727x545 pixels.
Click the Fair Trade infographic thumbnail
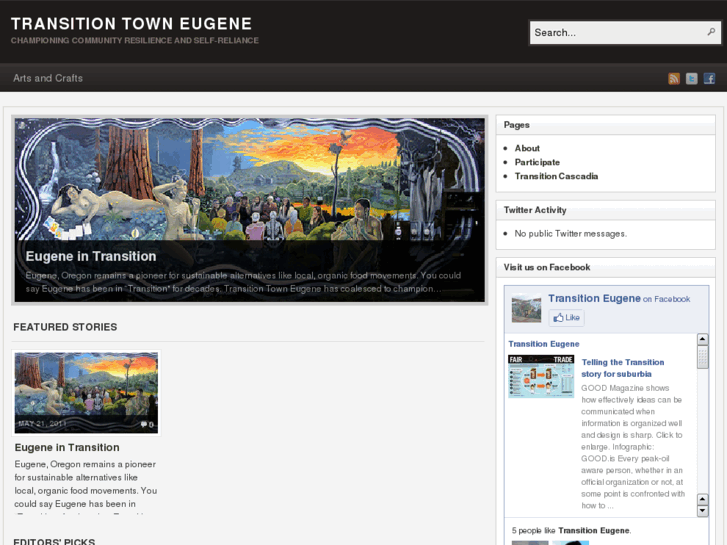541,376
